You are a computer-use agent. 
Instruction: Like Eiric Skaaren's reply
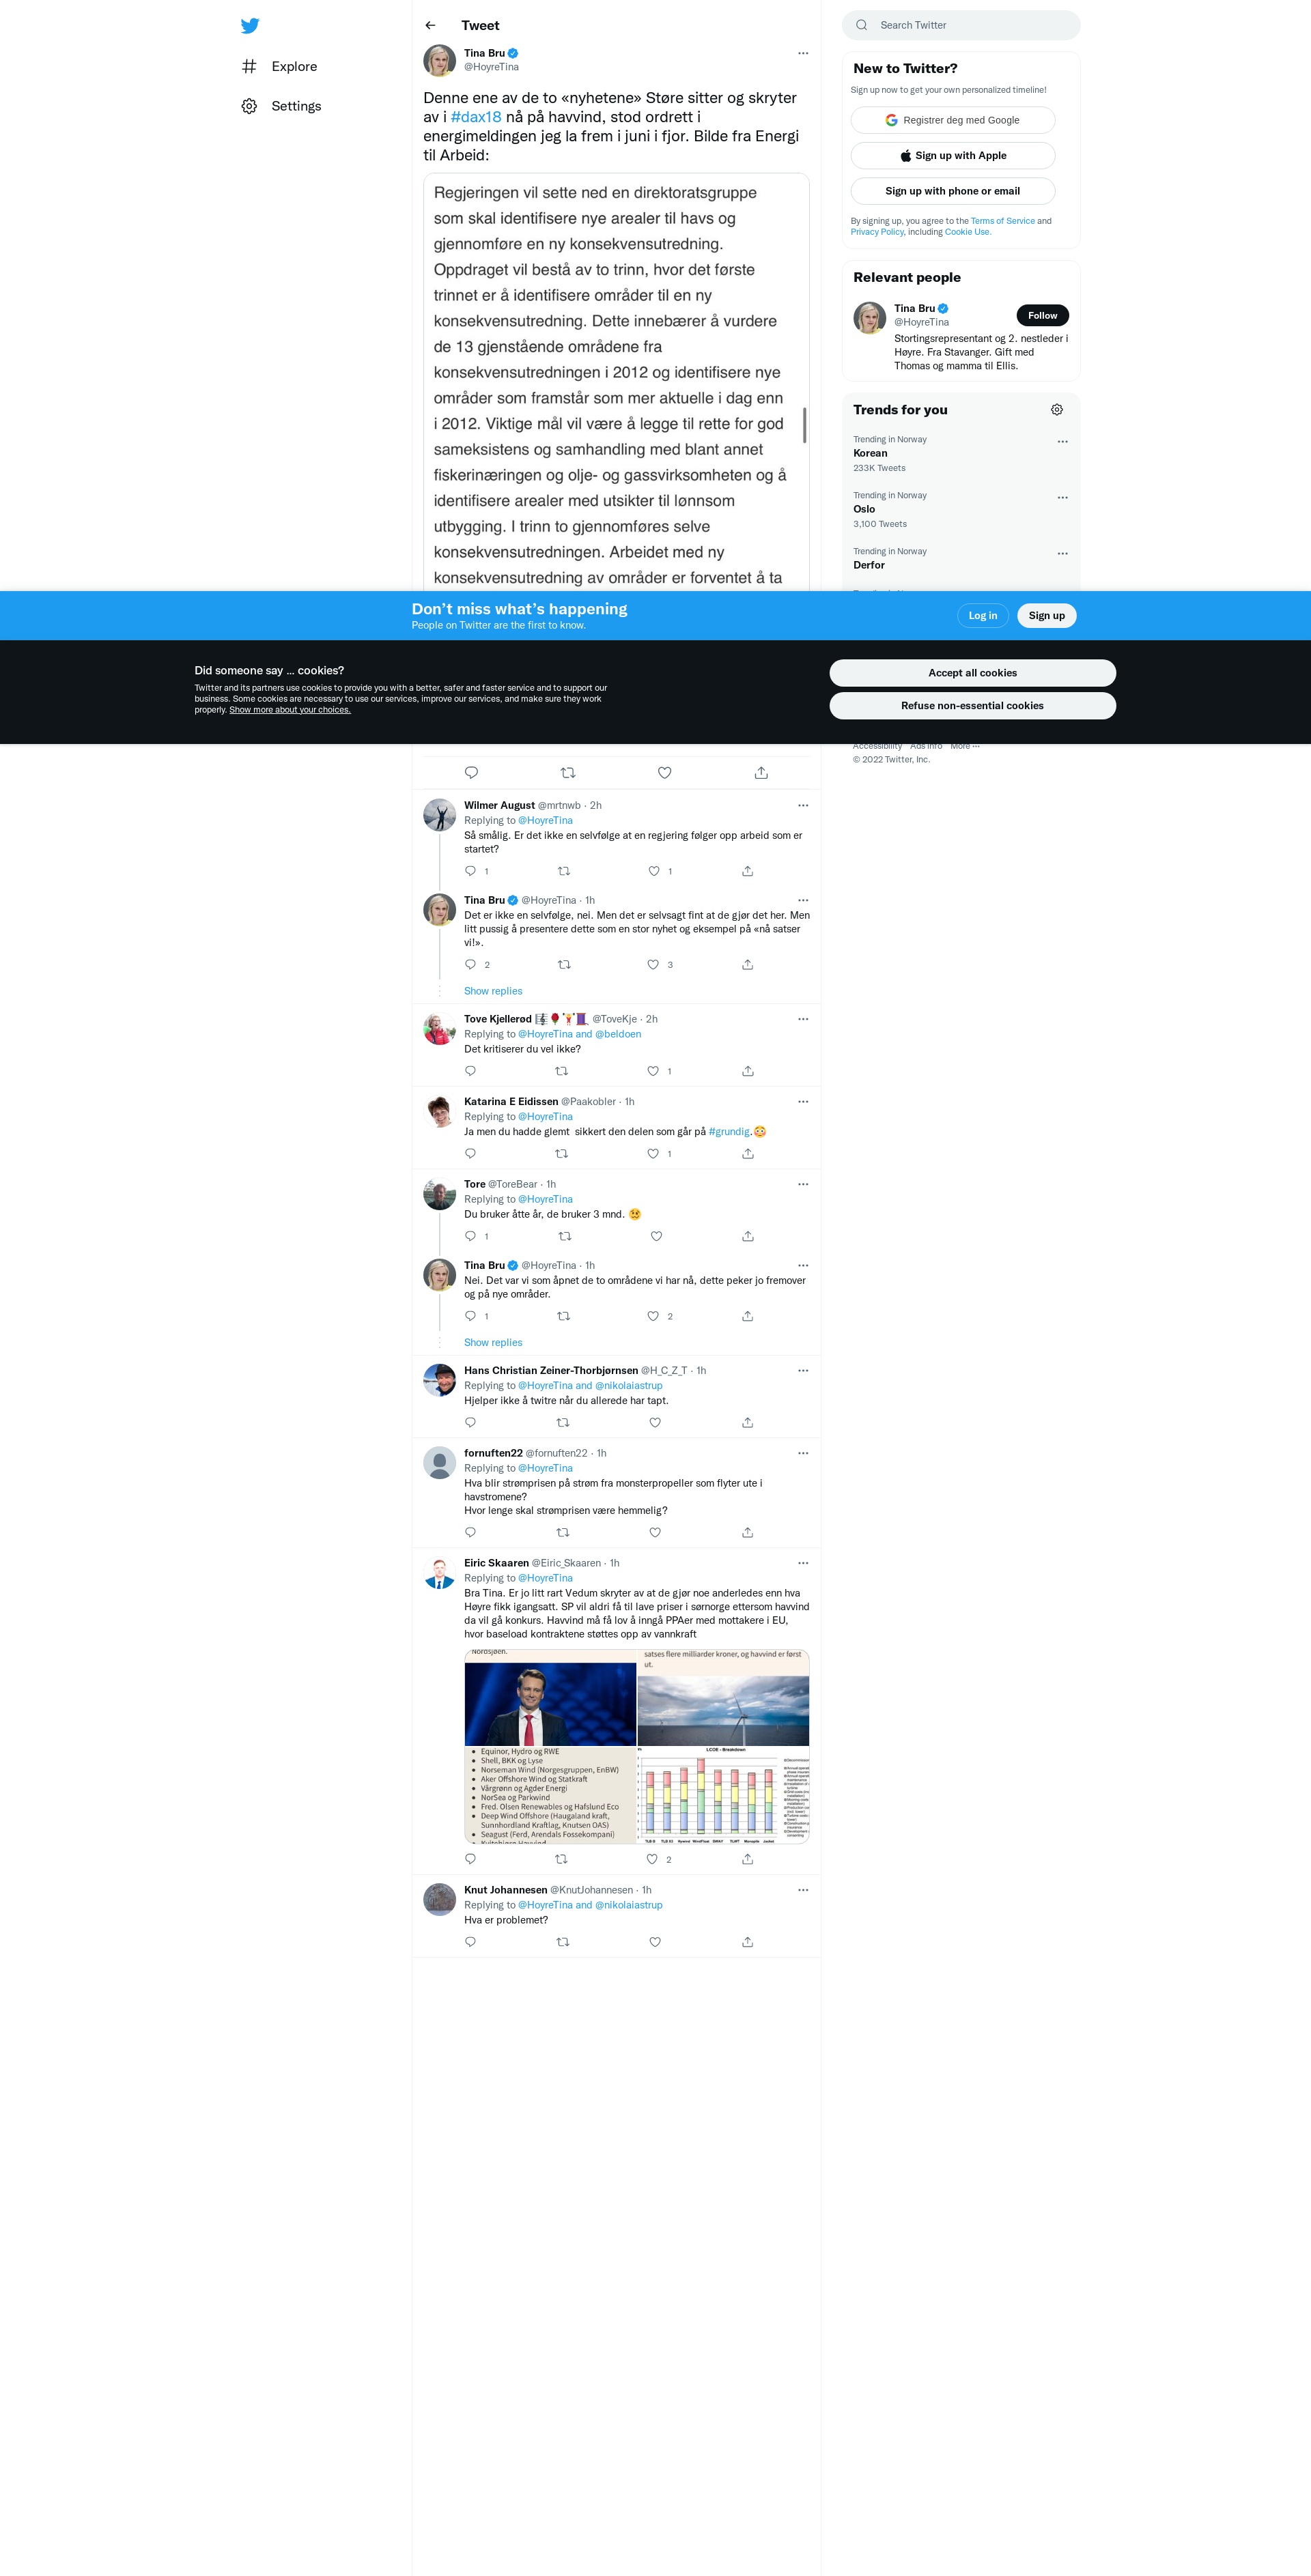[652, 1860]
